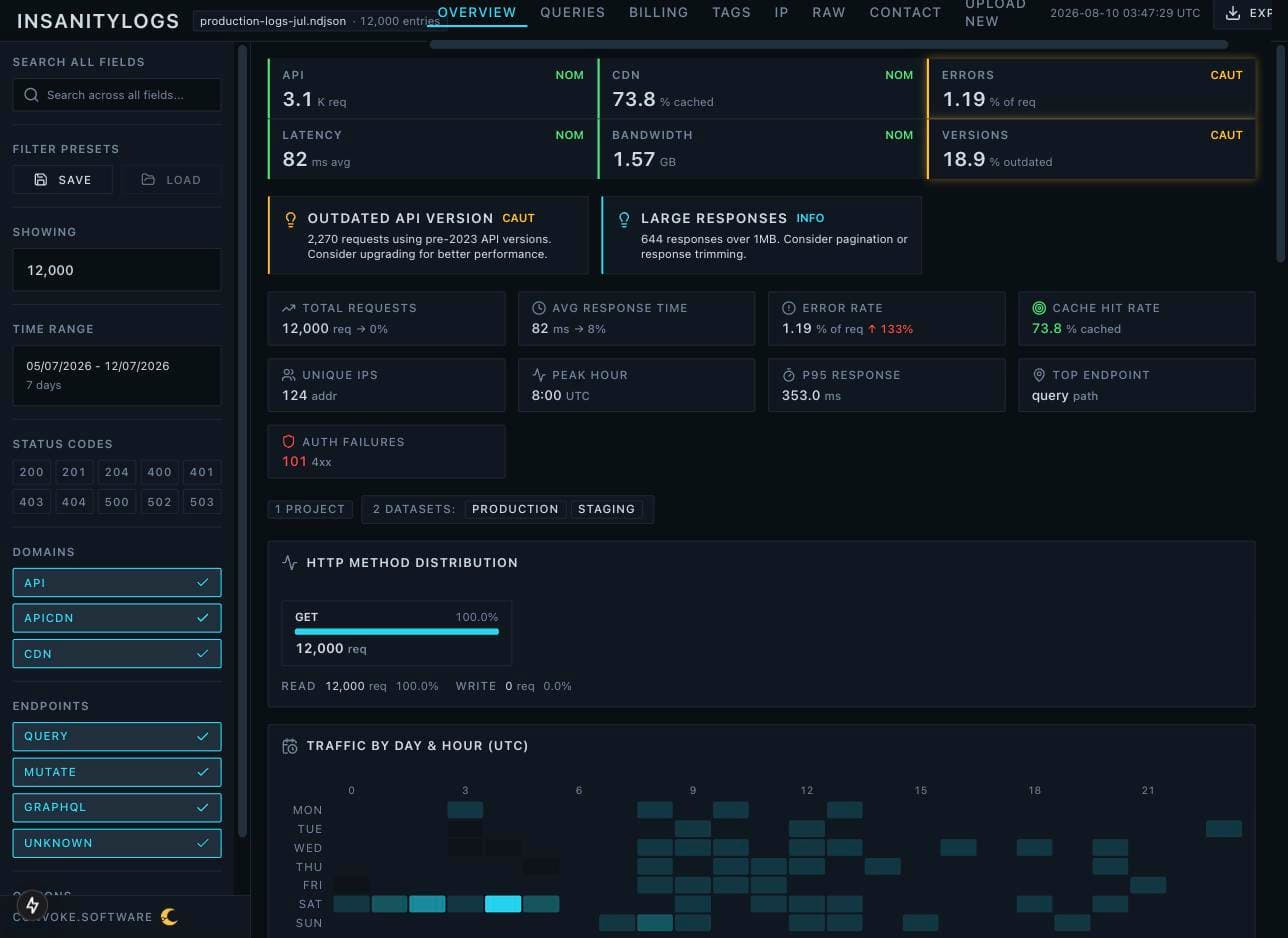This screenshot has height=938, width=1288.
Task: Open the ERRORS caution status card
Action: click(1092, 88)
